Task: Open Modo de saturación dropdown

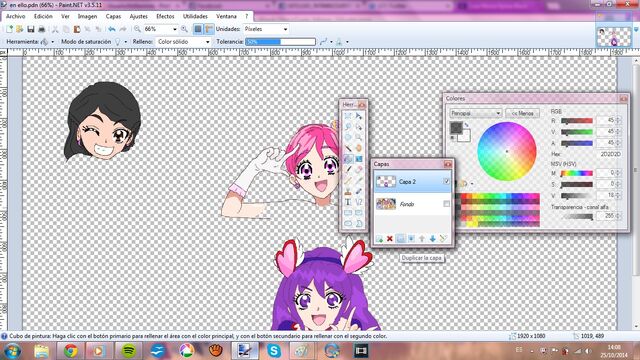Action: 126,42
